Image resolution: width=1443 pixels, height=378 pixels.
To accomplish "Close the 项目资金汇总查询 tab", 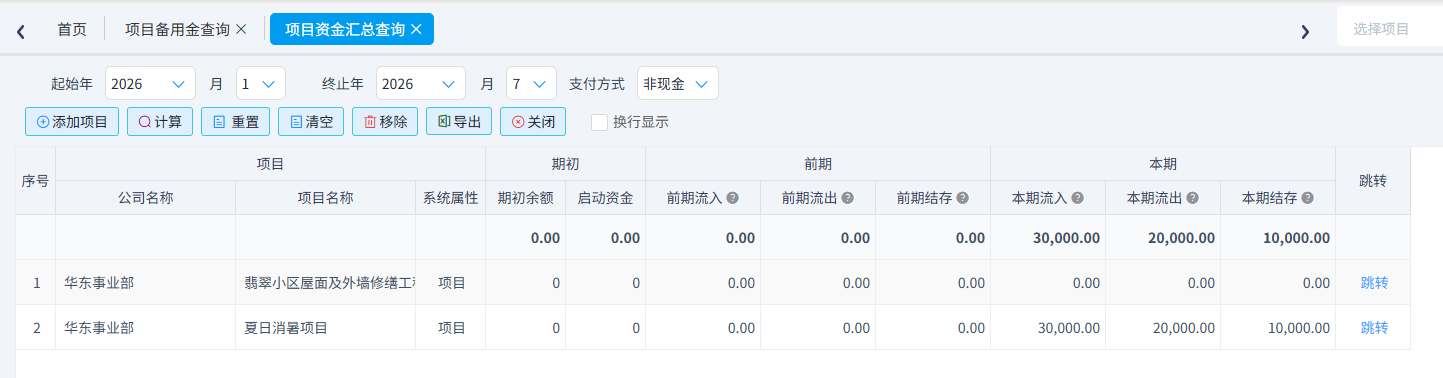I will [x=416, y=30].
